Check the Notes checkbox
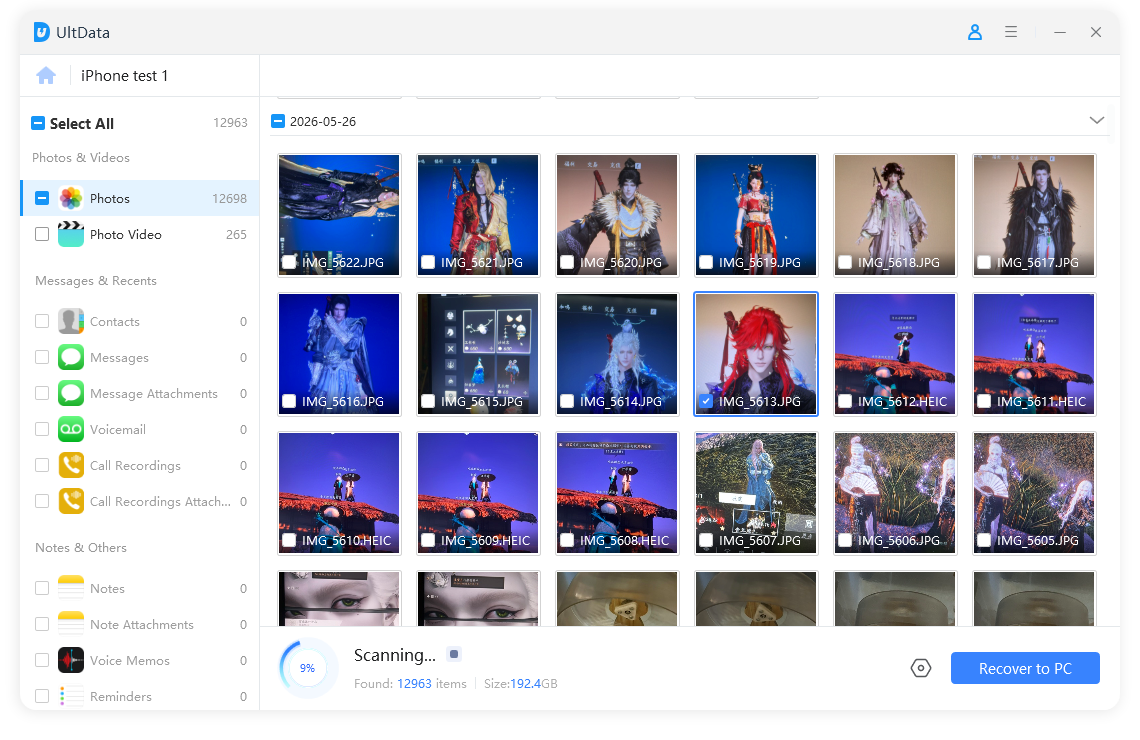The width and height of the screenshot is (1140, 740). coord(42,588)
